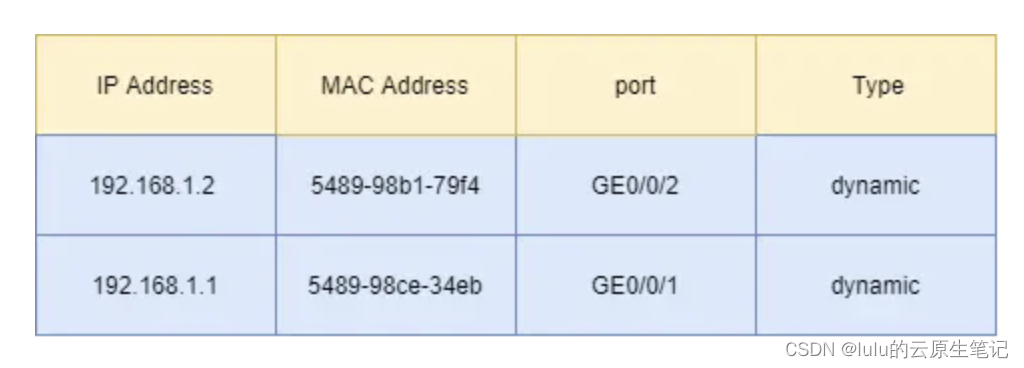Click the GE0/0/1 port cell
Image resolution: width=1024 pixels, height=368 pixels.
click(636, 285)
